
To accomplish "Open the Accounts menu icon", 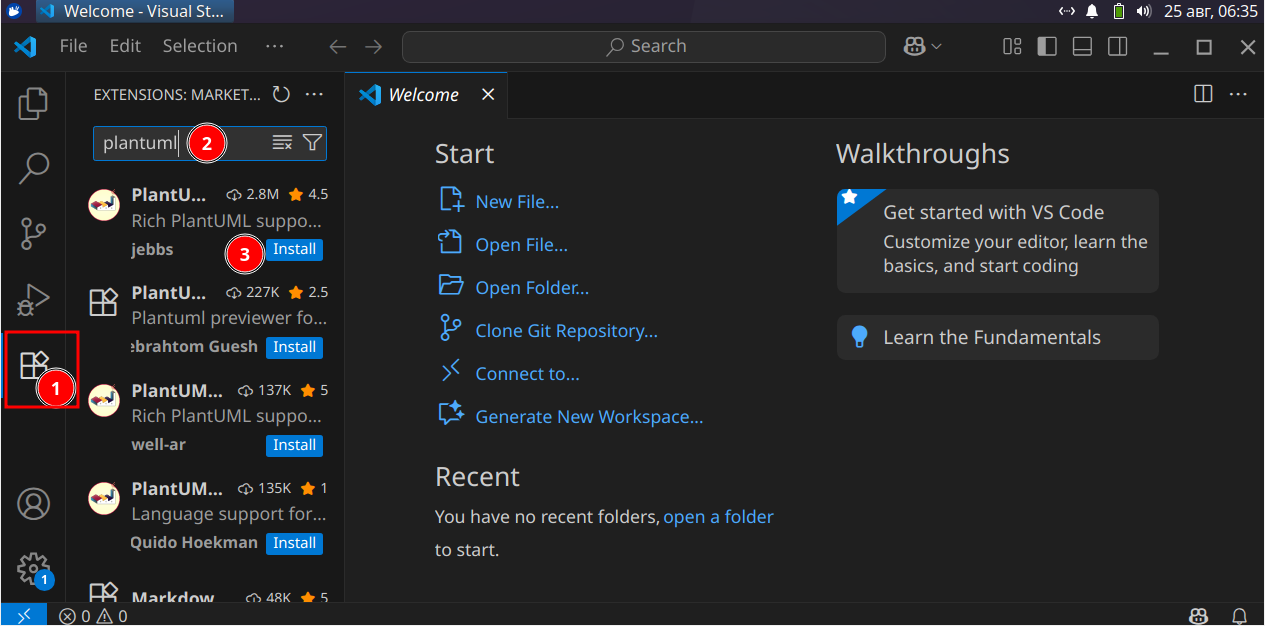I will [x=34, y=504].
